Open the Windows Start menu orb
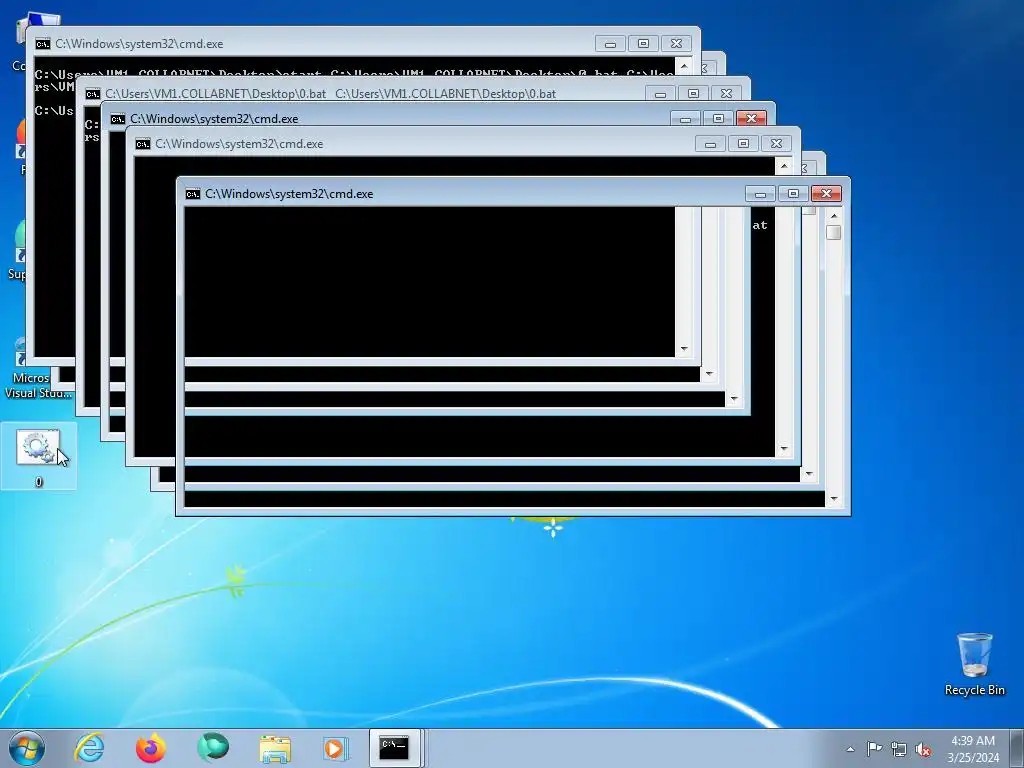The width and height of the screenshot is (1024, 768). pos(27,748)
